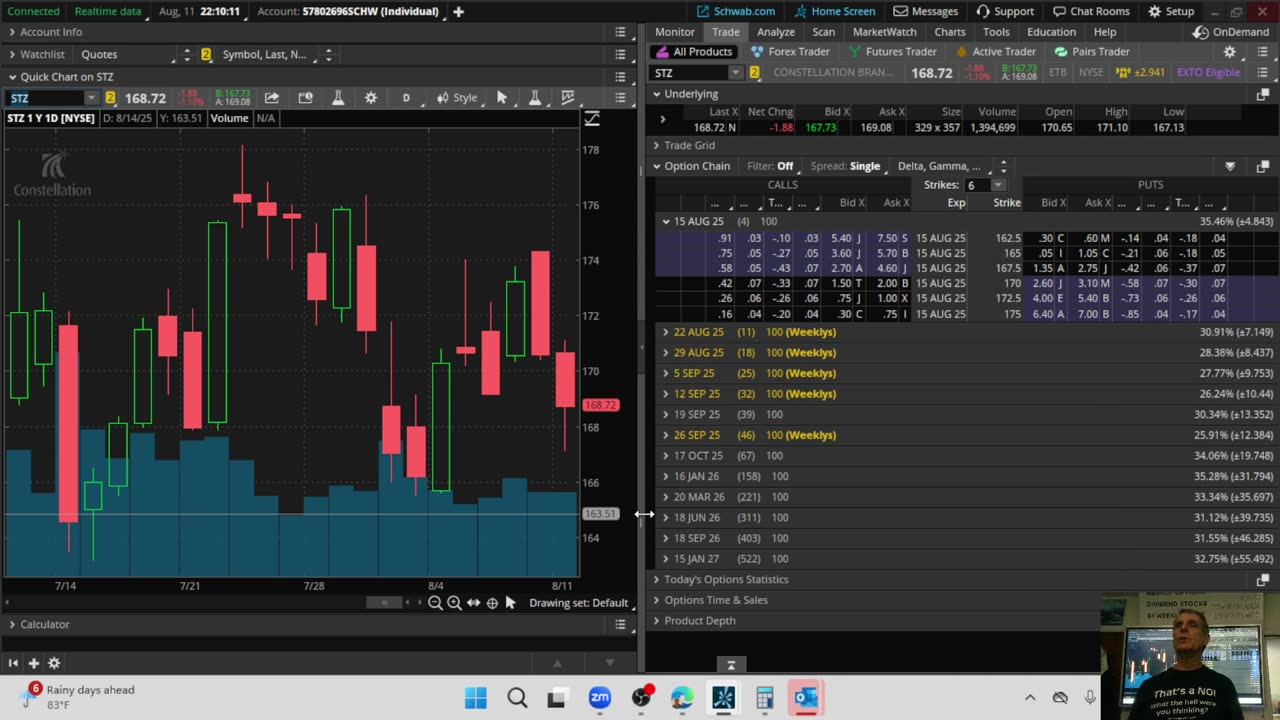Image resolution: width=1280 pixels, height=720 pixels.
Task: Open the D timeframe dropdown on chart
Action: (x=406, y=97)
